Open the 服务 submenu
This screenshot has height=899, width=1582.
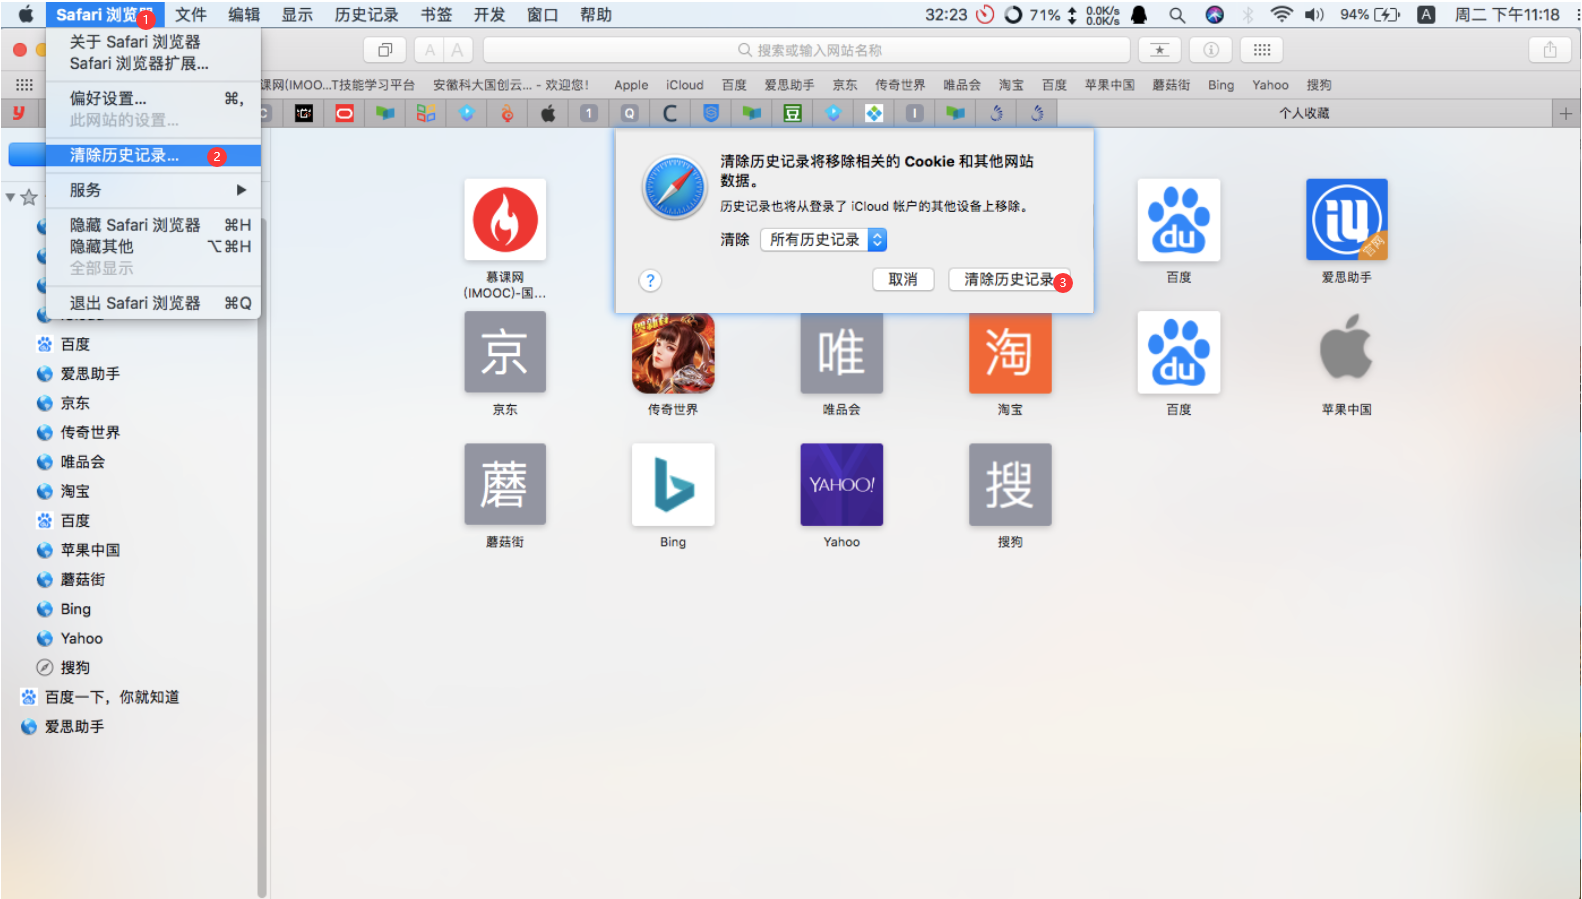[x=153, y=190]
